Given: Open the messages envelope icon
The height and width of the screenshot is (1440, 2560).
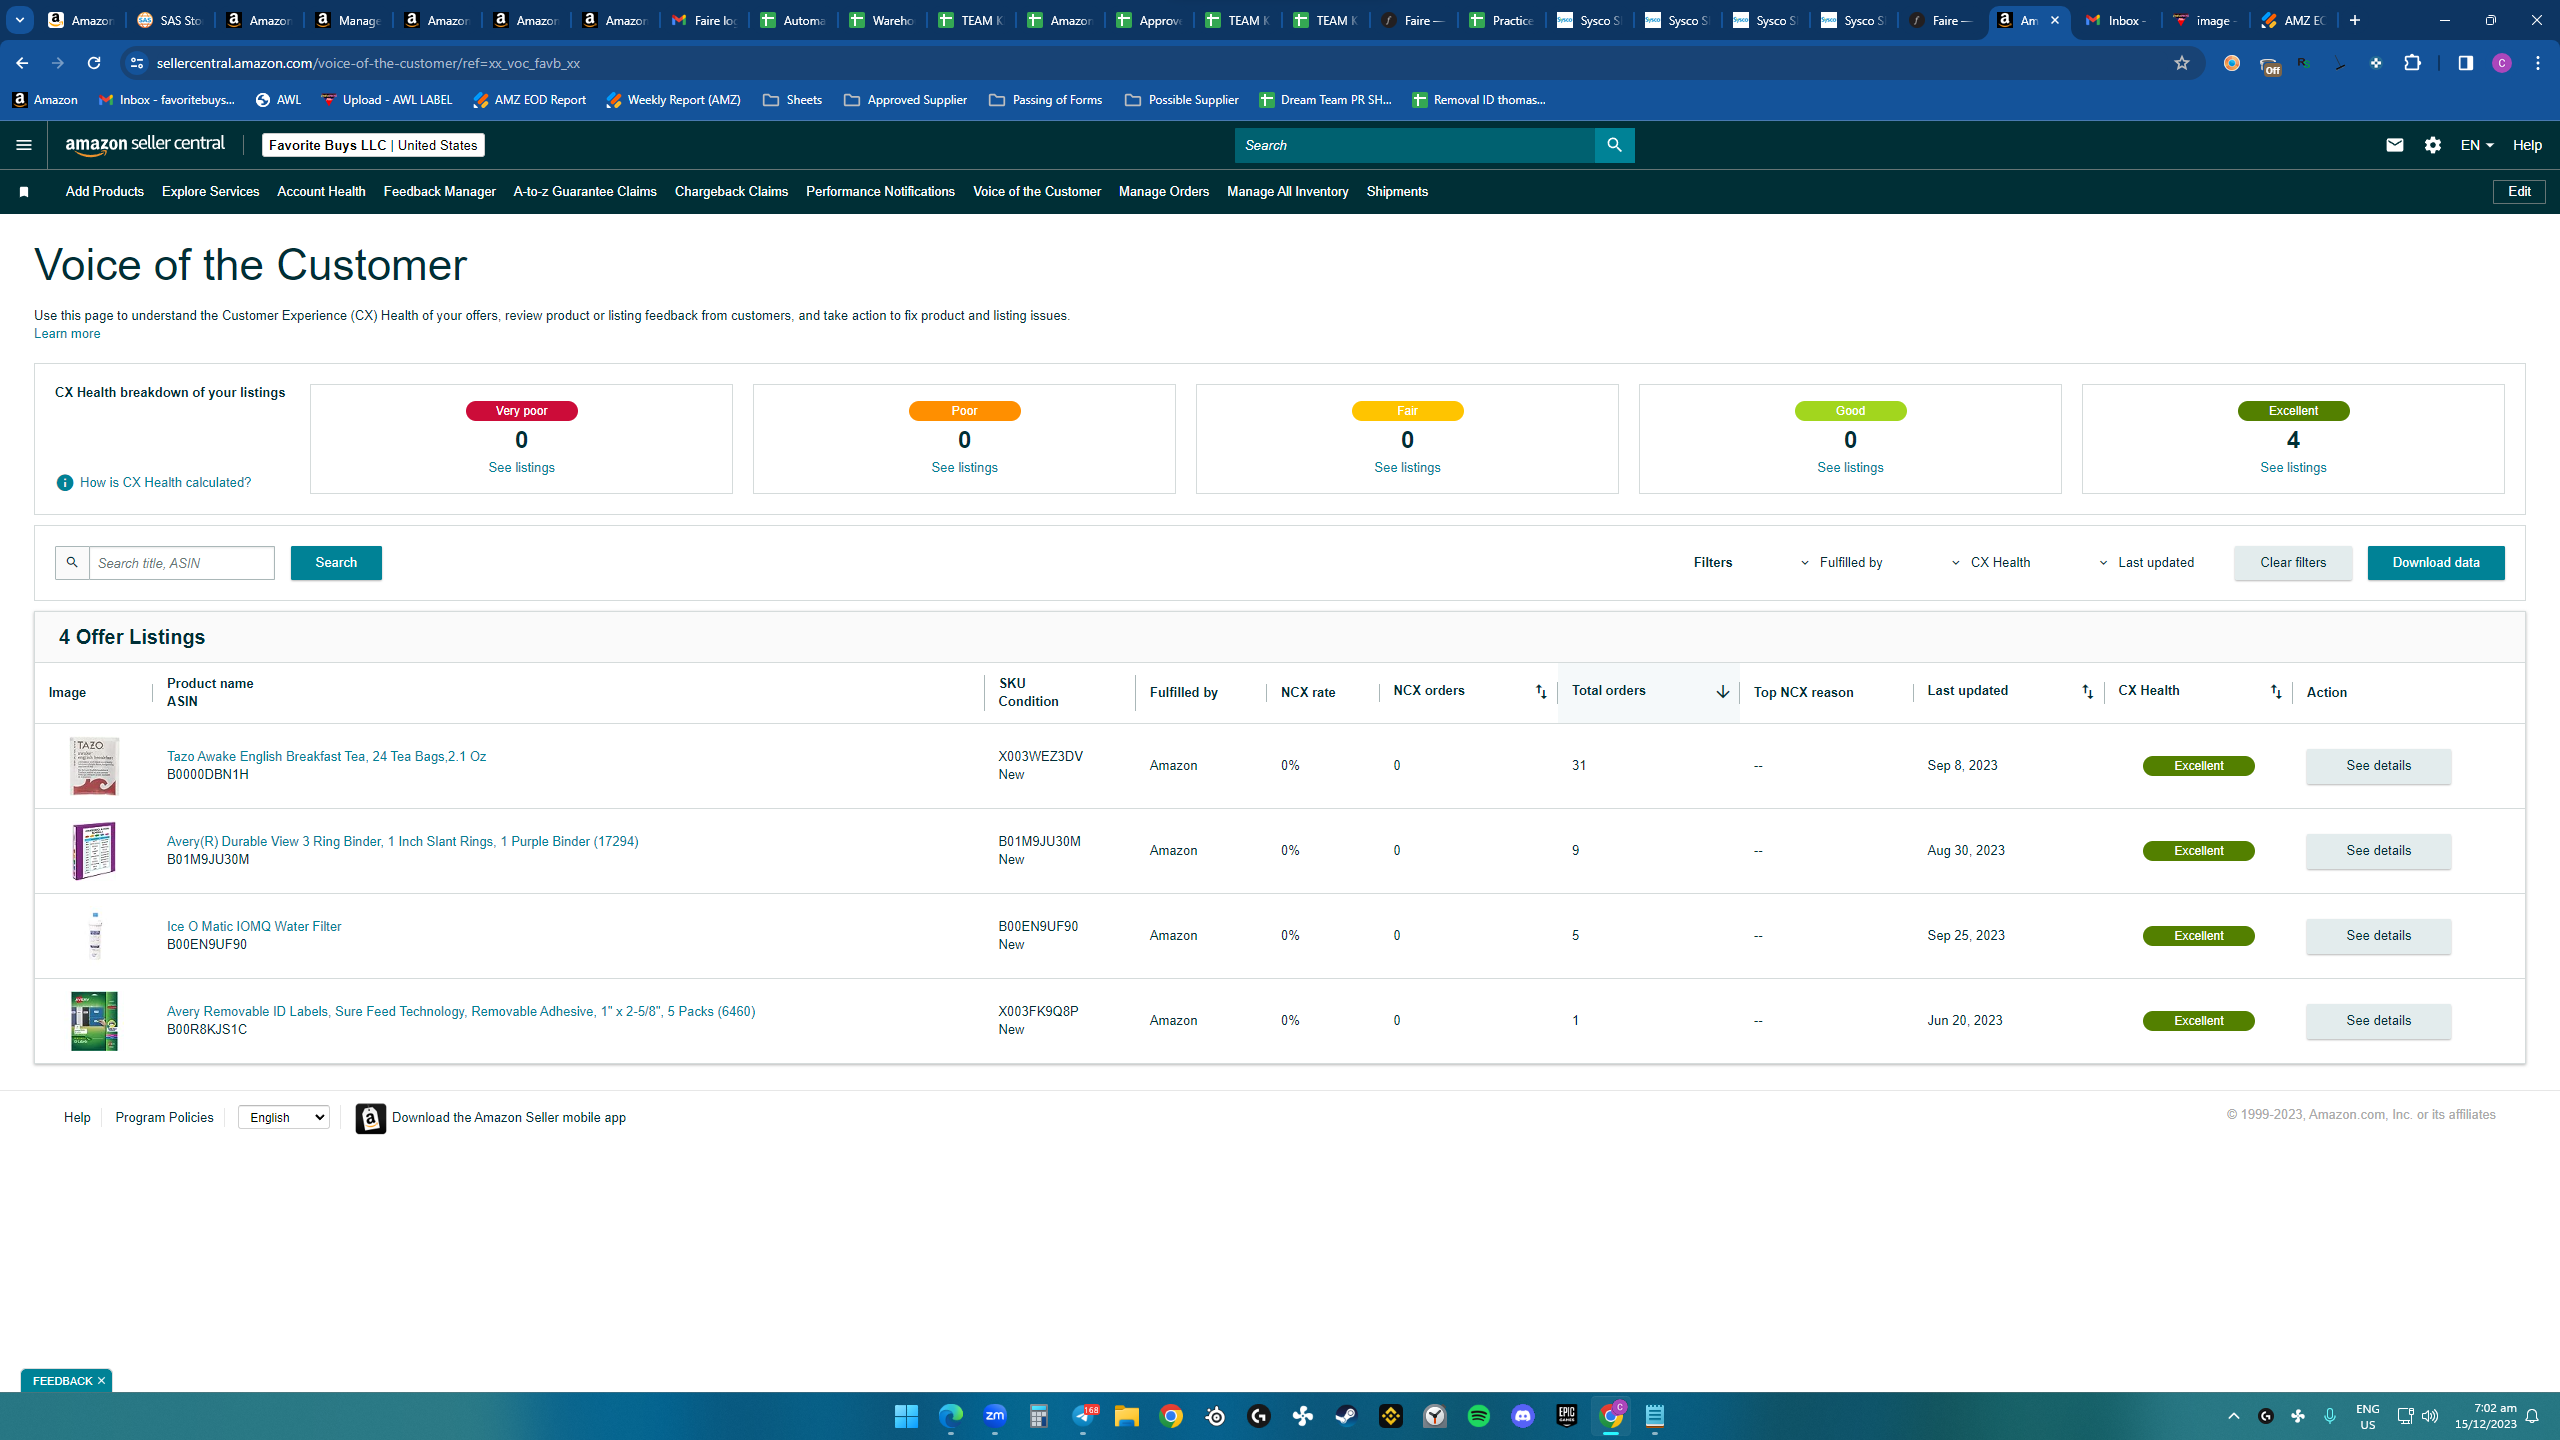Looking at the screenshot, I should click(2394, 145).
